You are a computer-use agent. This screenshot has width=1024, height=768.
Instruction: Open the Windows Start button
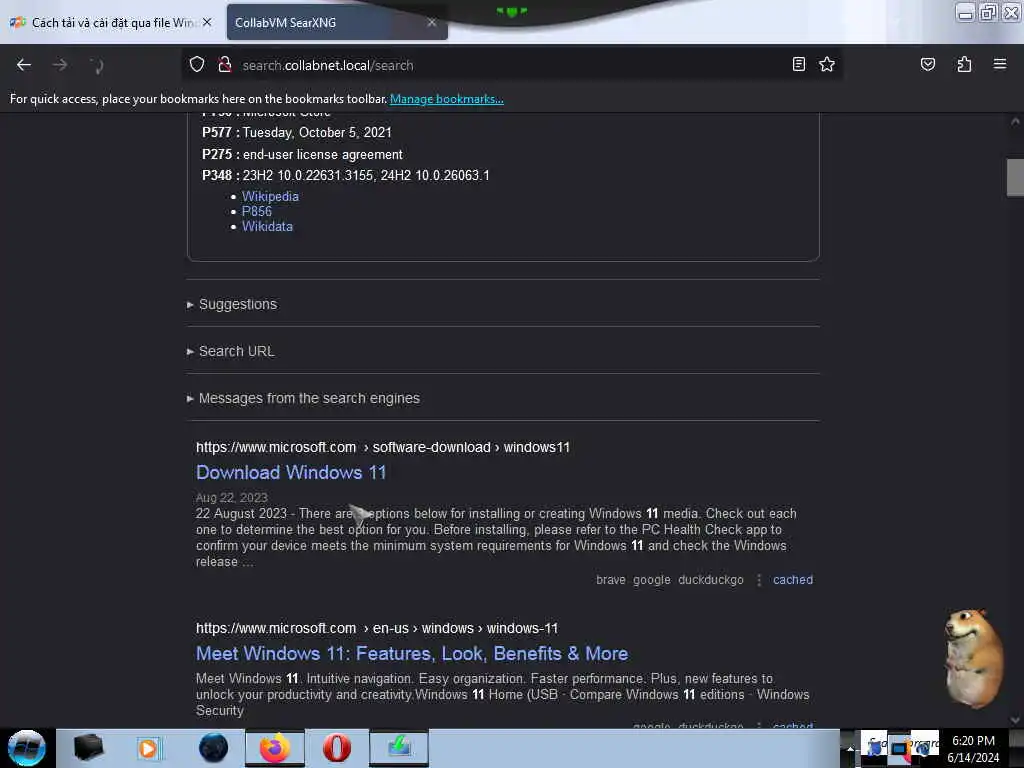(x=27, y=748)
